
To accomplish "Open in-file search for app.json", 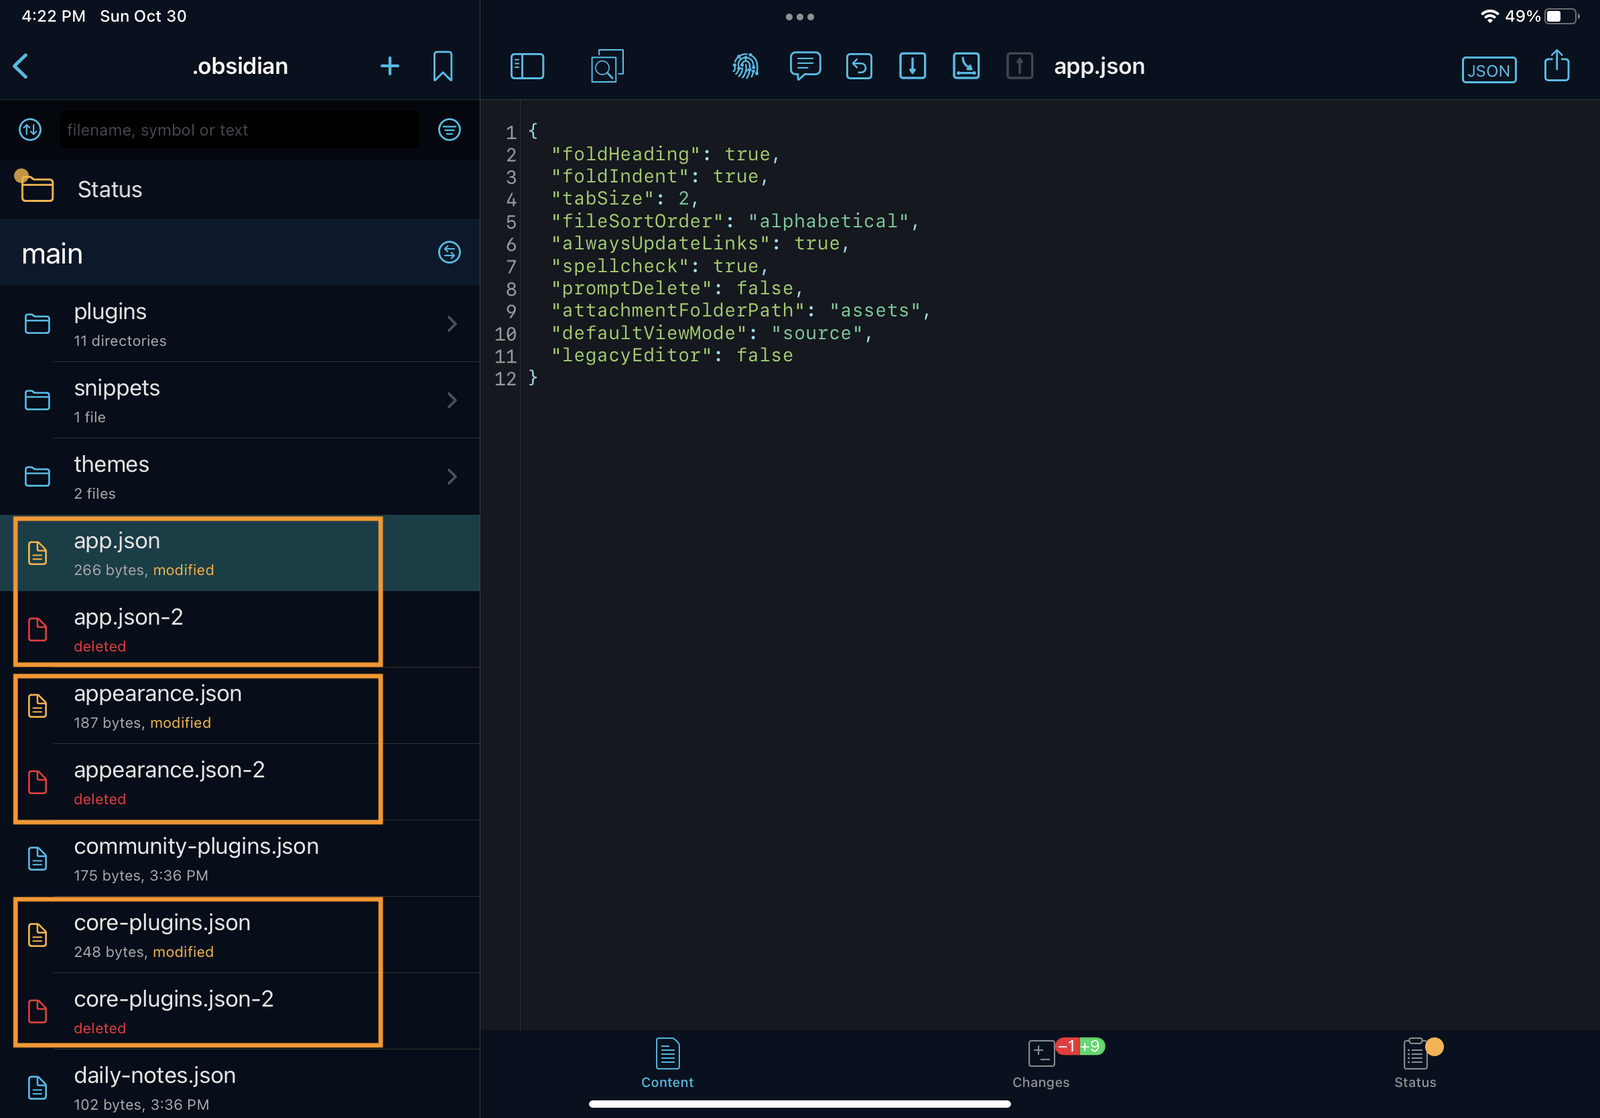I will click(x=607, y=66).
